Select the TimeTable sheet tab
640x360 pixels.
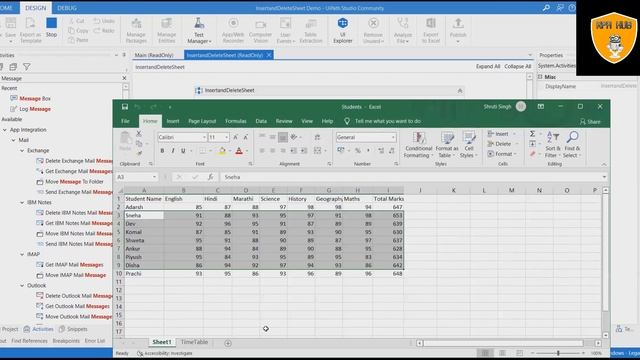[194, 342]
